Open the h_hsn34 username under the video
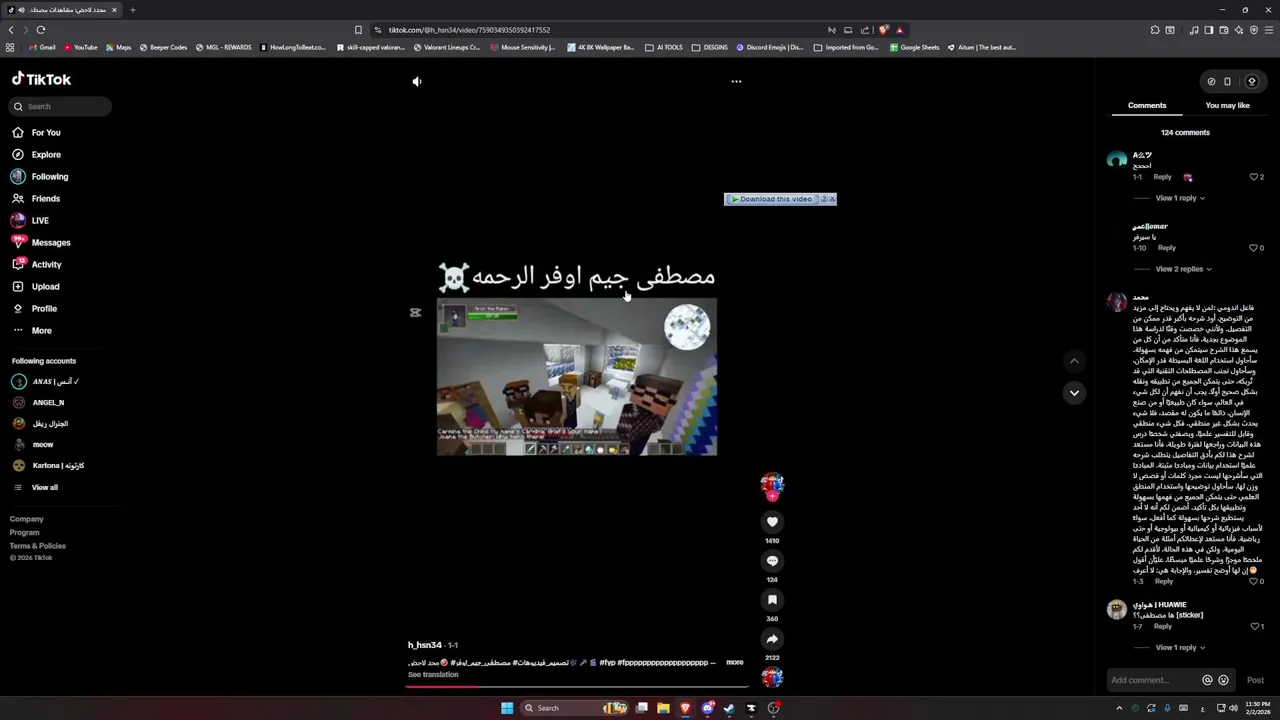The width and height of the screenshot is (1280, 720). coord(424,645)
